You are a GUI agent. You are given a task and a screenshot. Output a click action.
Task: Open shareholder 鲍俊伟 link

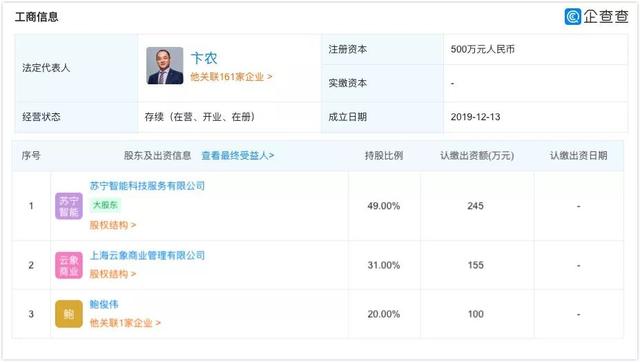point(104,304)
